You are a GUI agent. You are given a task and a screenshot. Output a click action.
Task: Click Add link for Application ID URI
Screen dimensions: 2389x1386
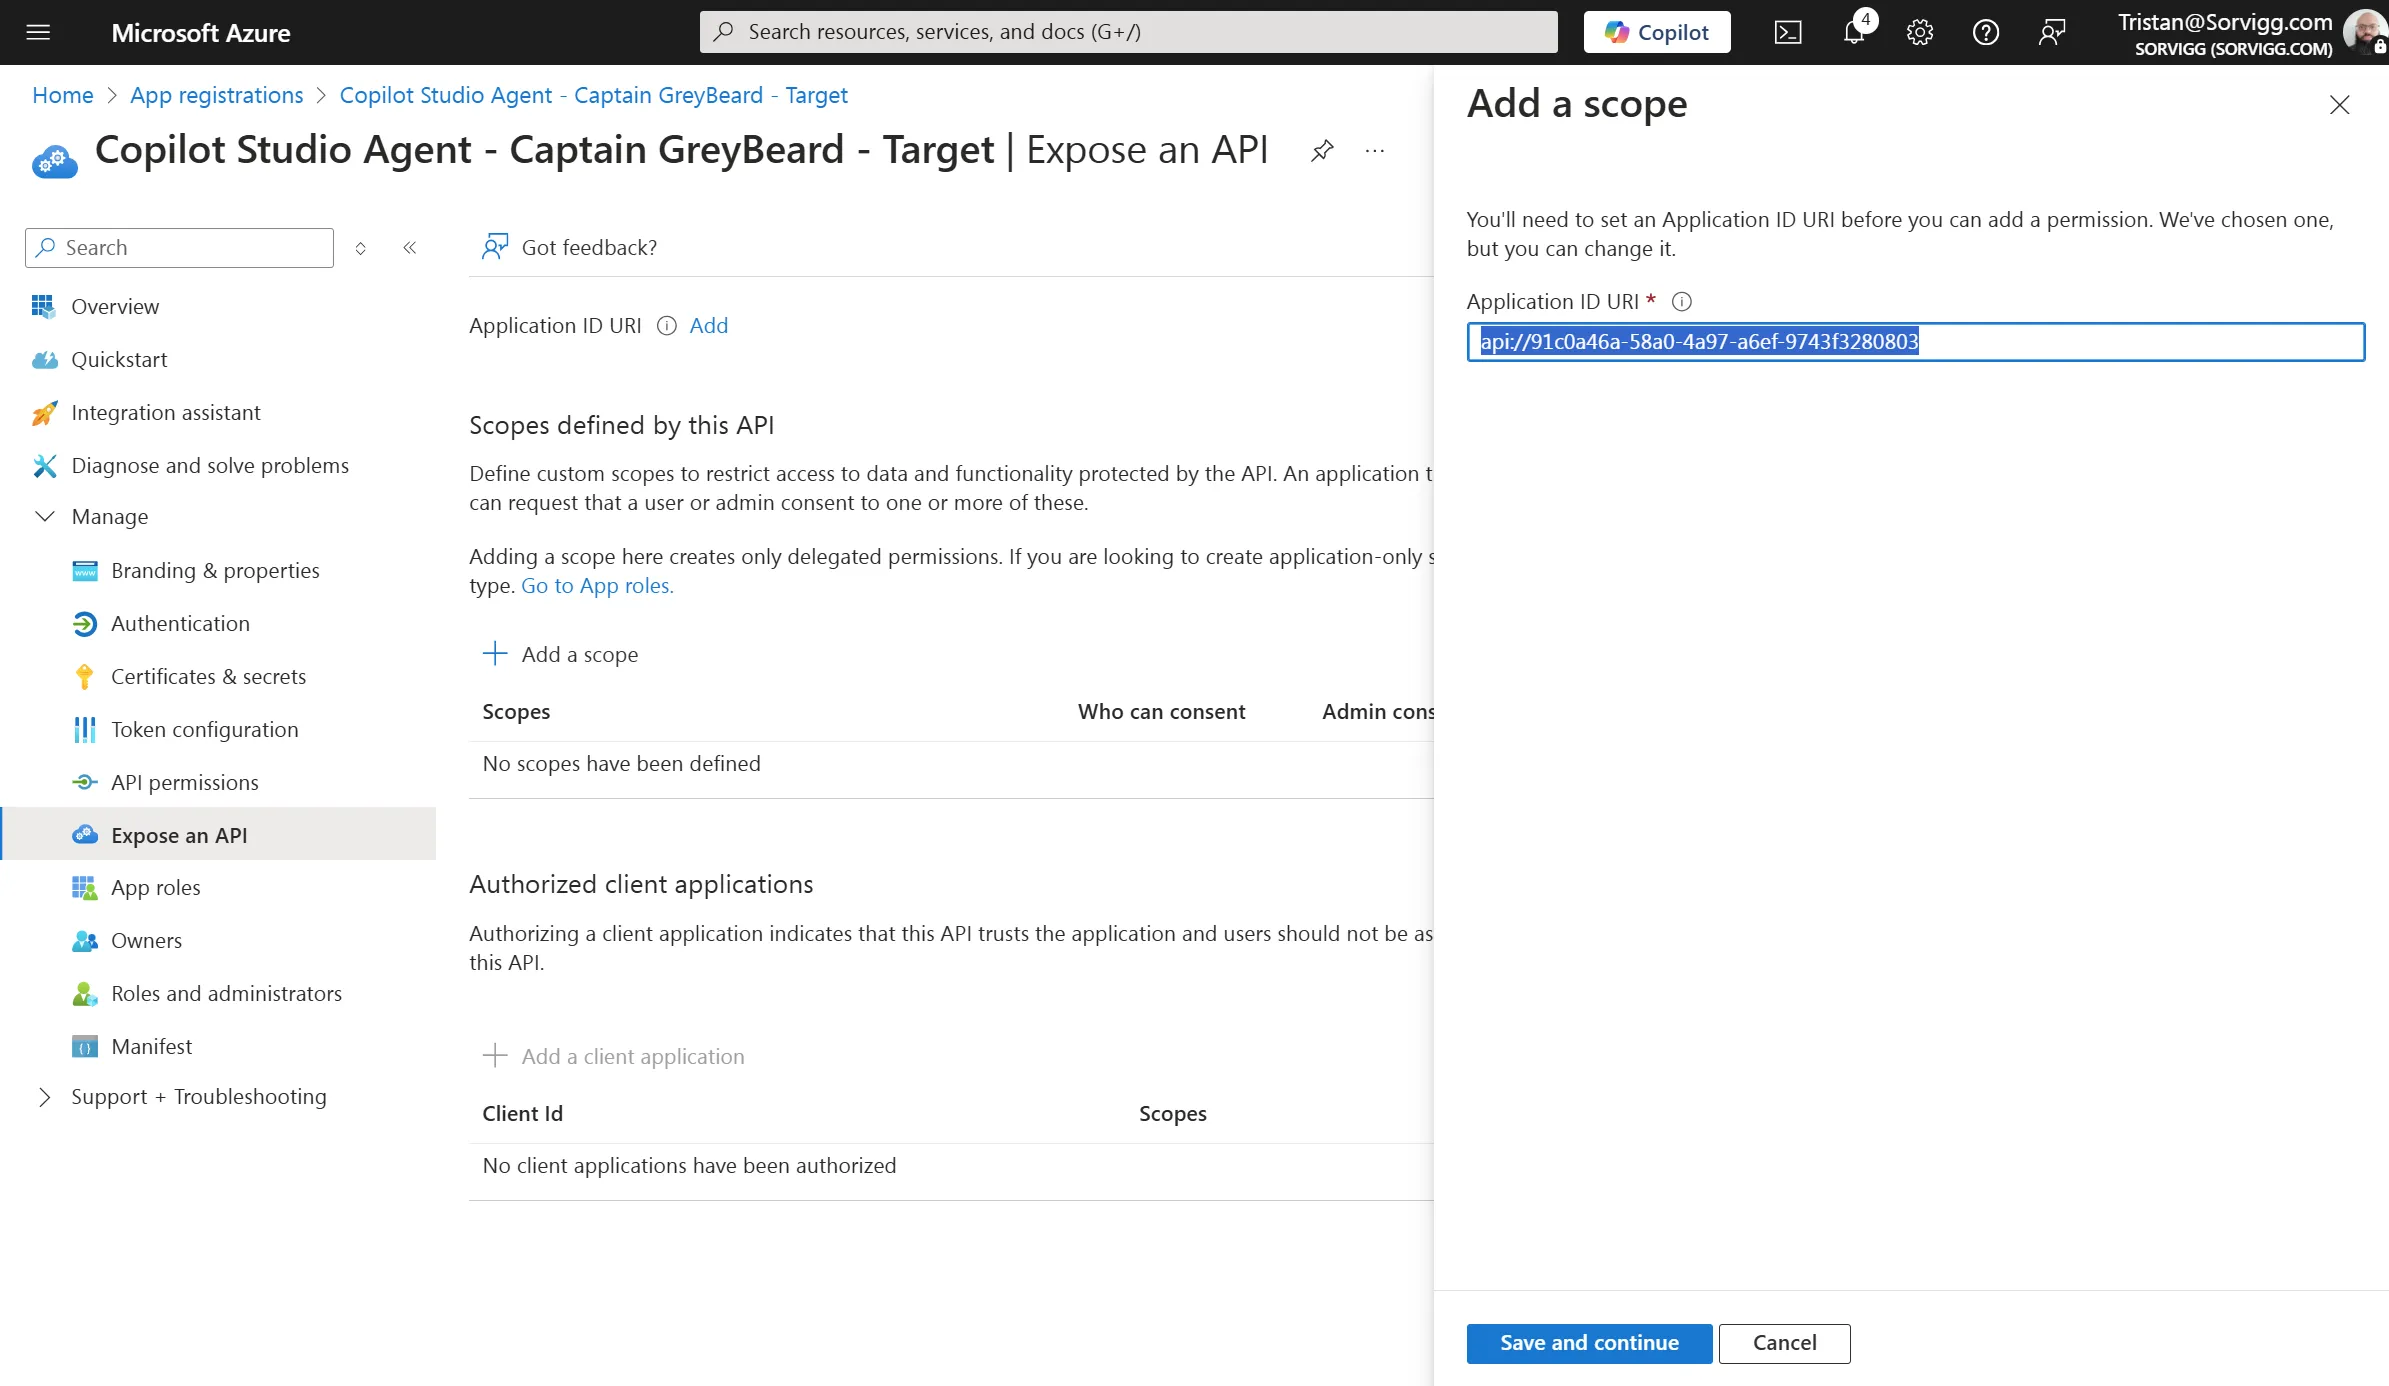pyautogui.click(x=709, y=326)
